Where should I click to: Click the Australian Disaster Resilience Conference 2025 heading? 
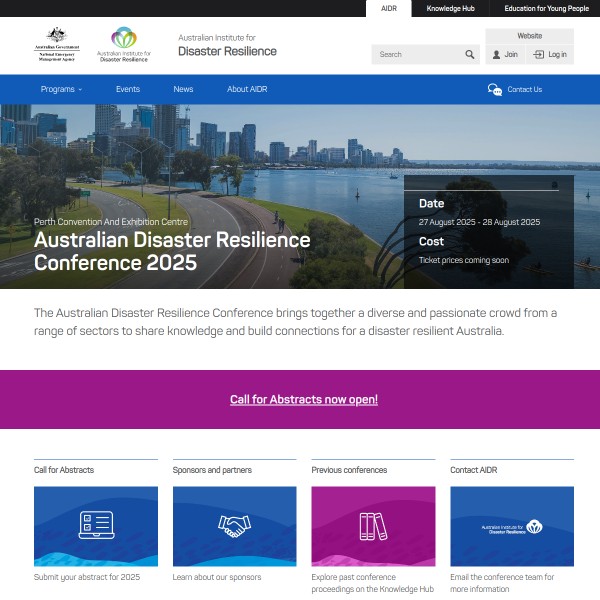click(172, 252)
